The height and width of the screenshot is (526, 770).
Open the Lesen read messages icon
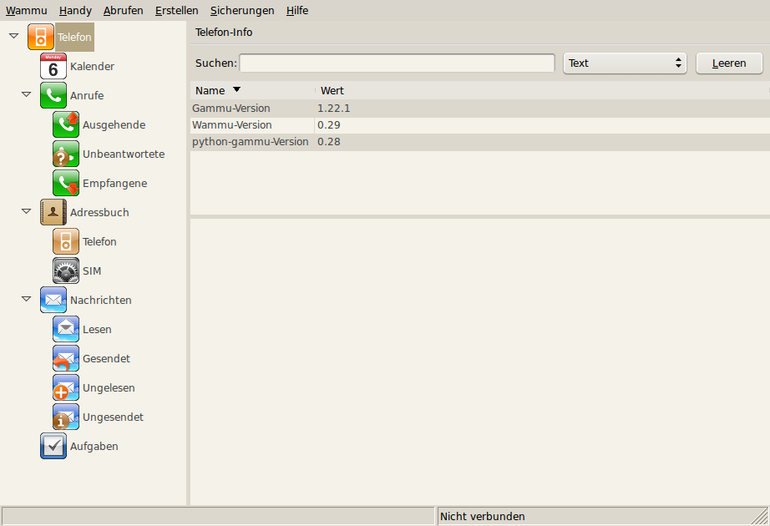click(66, 329)
